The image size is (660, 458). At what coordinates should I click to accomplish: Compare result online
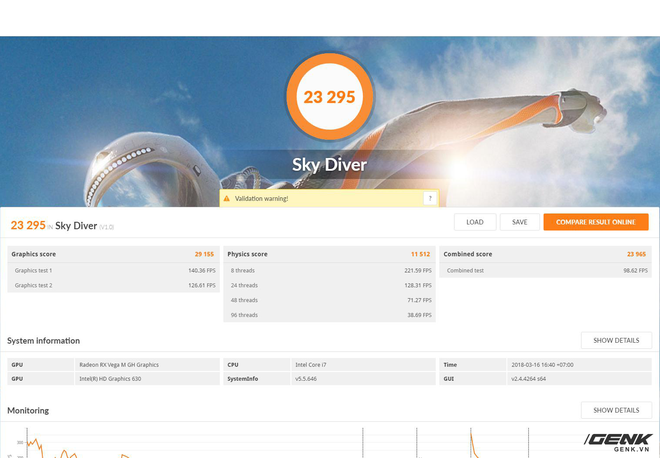(x=596, y=222)
